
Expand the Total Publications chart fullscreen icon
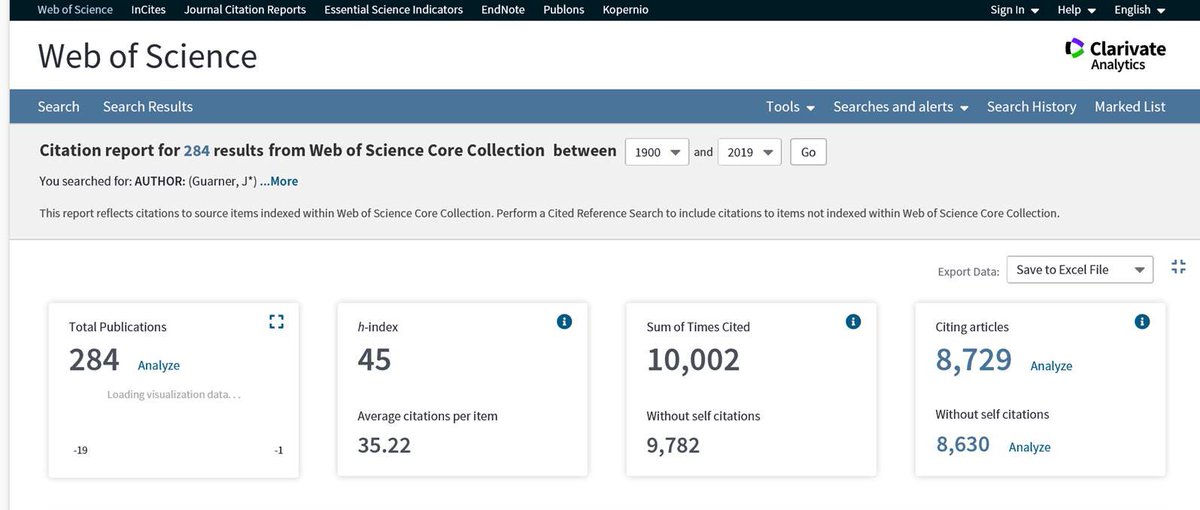277,321
